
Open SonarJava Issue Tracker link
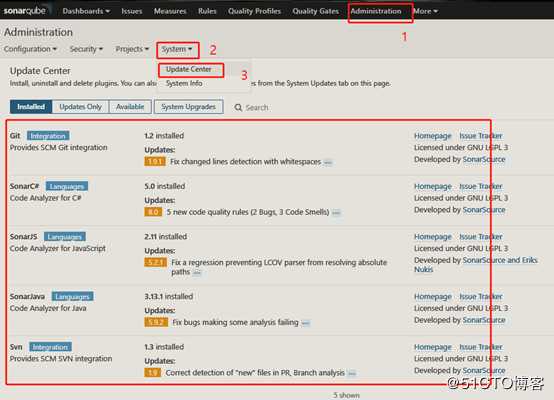(x=481, y=296)
